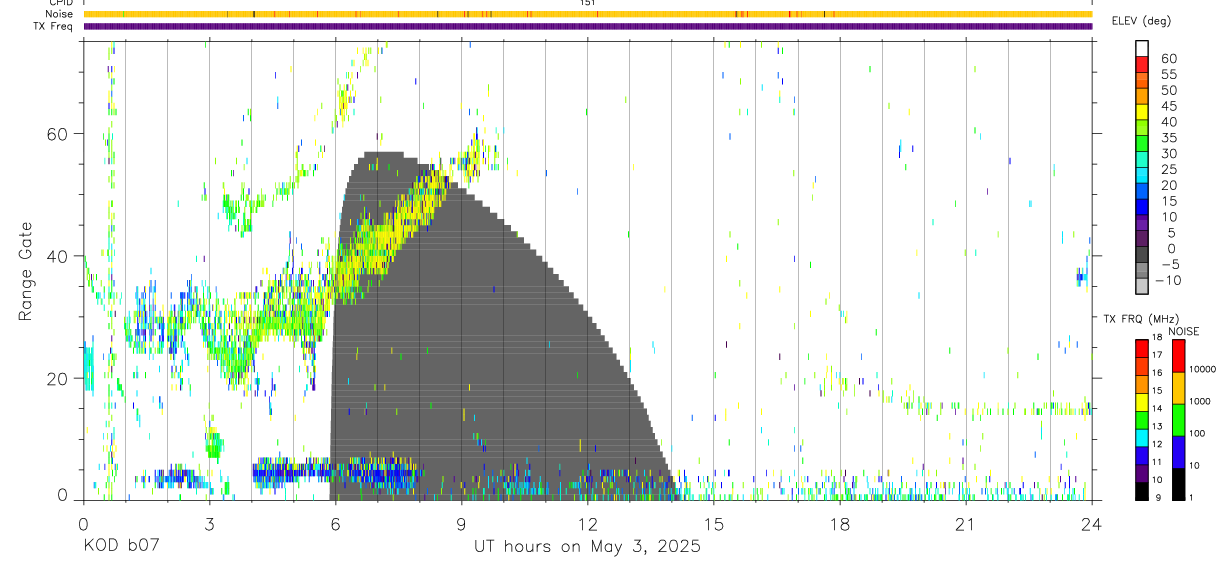Screen dimensions: 1228x567
Task: Click the '13' value on TX FRQ scale
Action: click(1156, 426)
